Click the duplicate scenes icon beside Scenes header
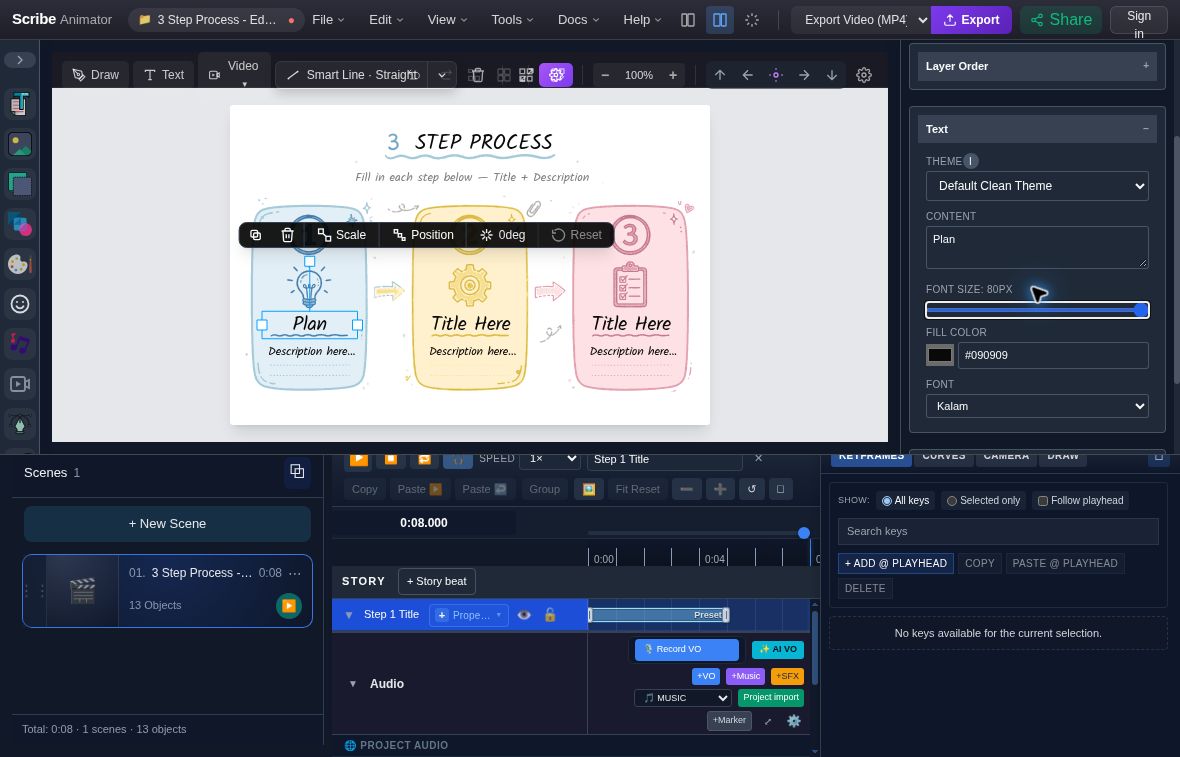The width and height of the screenshot is (1180, 757). [297, 472]
